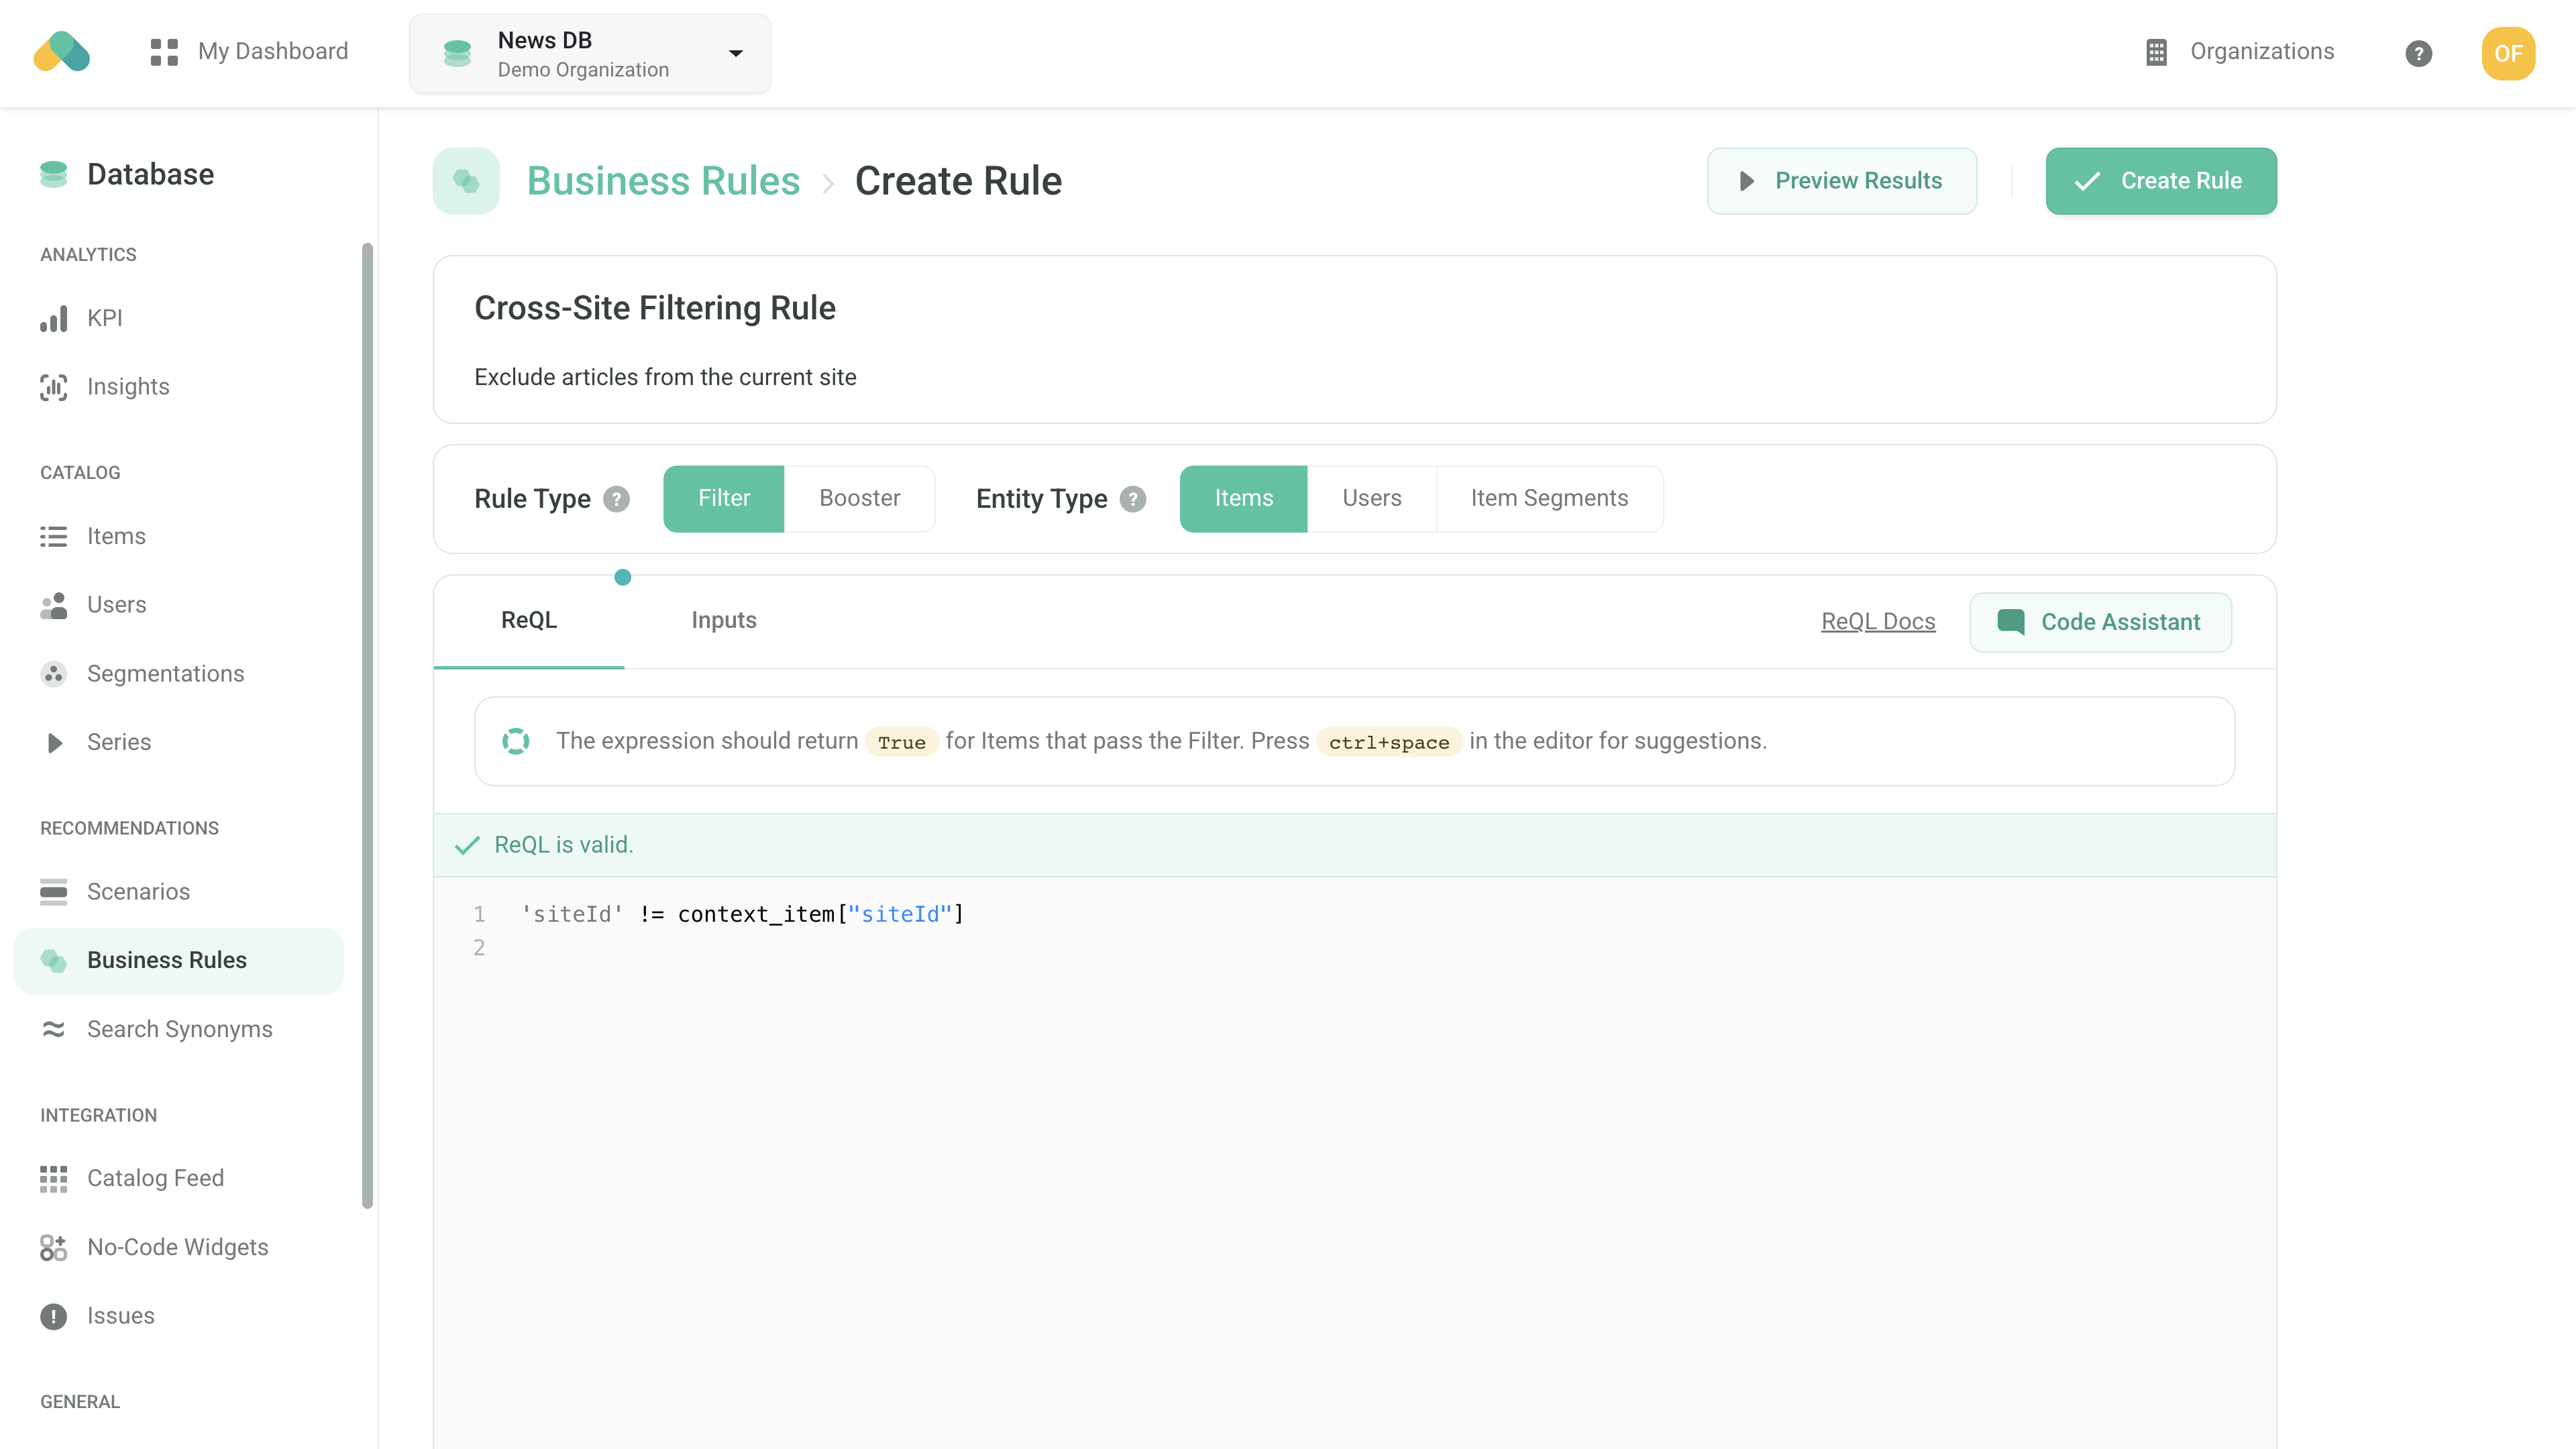This screenshot has width=2576, height=1449.
Task: Click the Insights icon in sidebar
Action: click(x=54, y=387)
